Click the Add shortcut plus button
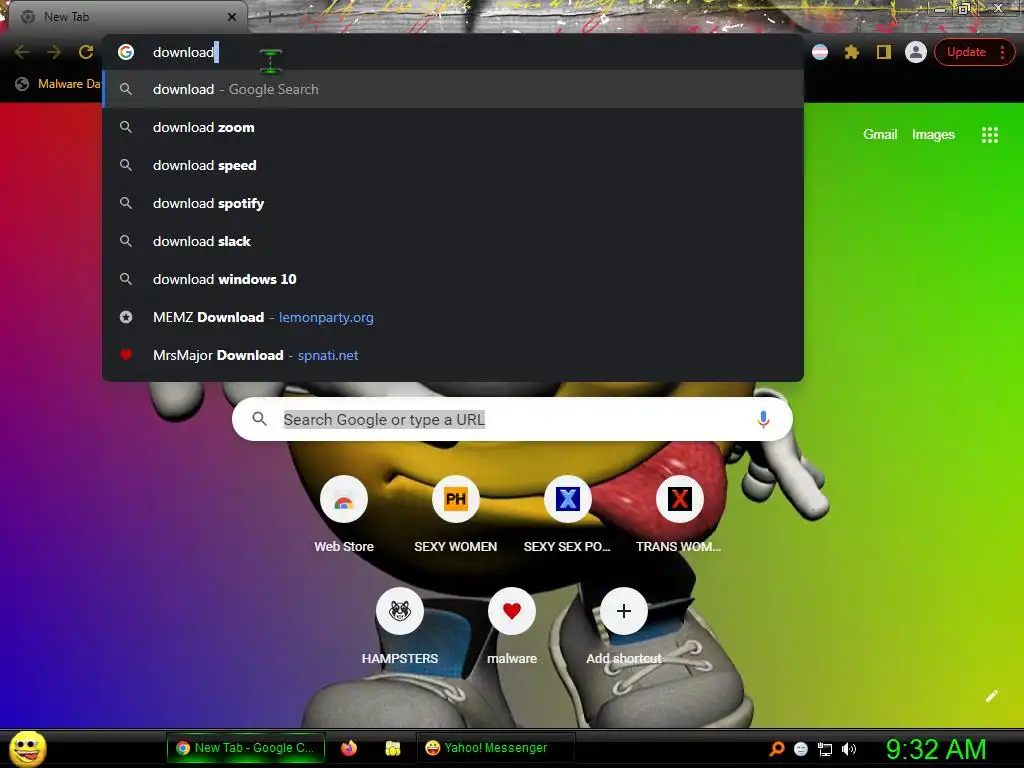This screenshot has height=768, width=1024. click(x=624, y=611)
